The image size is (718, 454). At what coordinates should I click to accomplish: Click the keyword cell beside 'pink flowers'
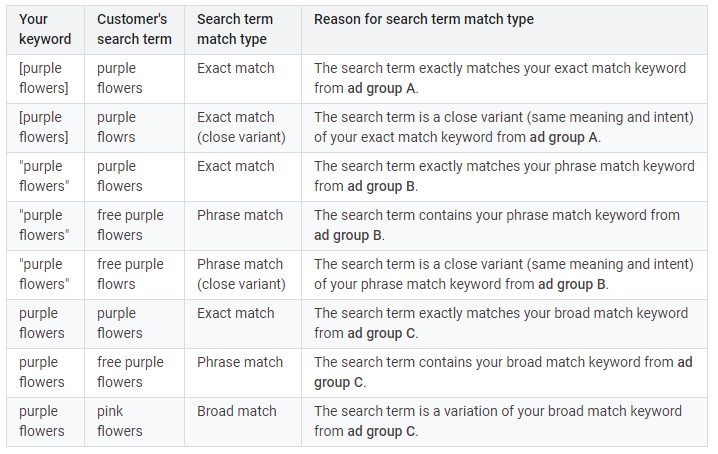tap(42, 421)
